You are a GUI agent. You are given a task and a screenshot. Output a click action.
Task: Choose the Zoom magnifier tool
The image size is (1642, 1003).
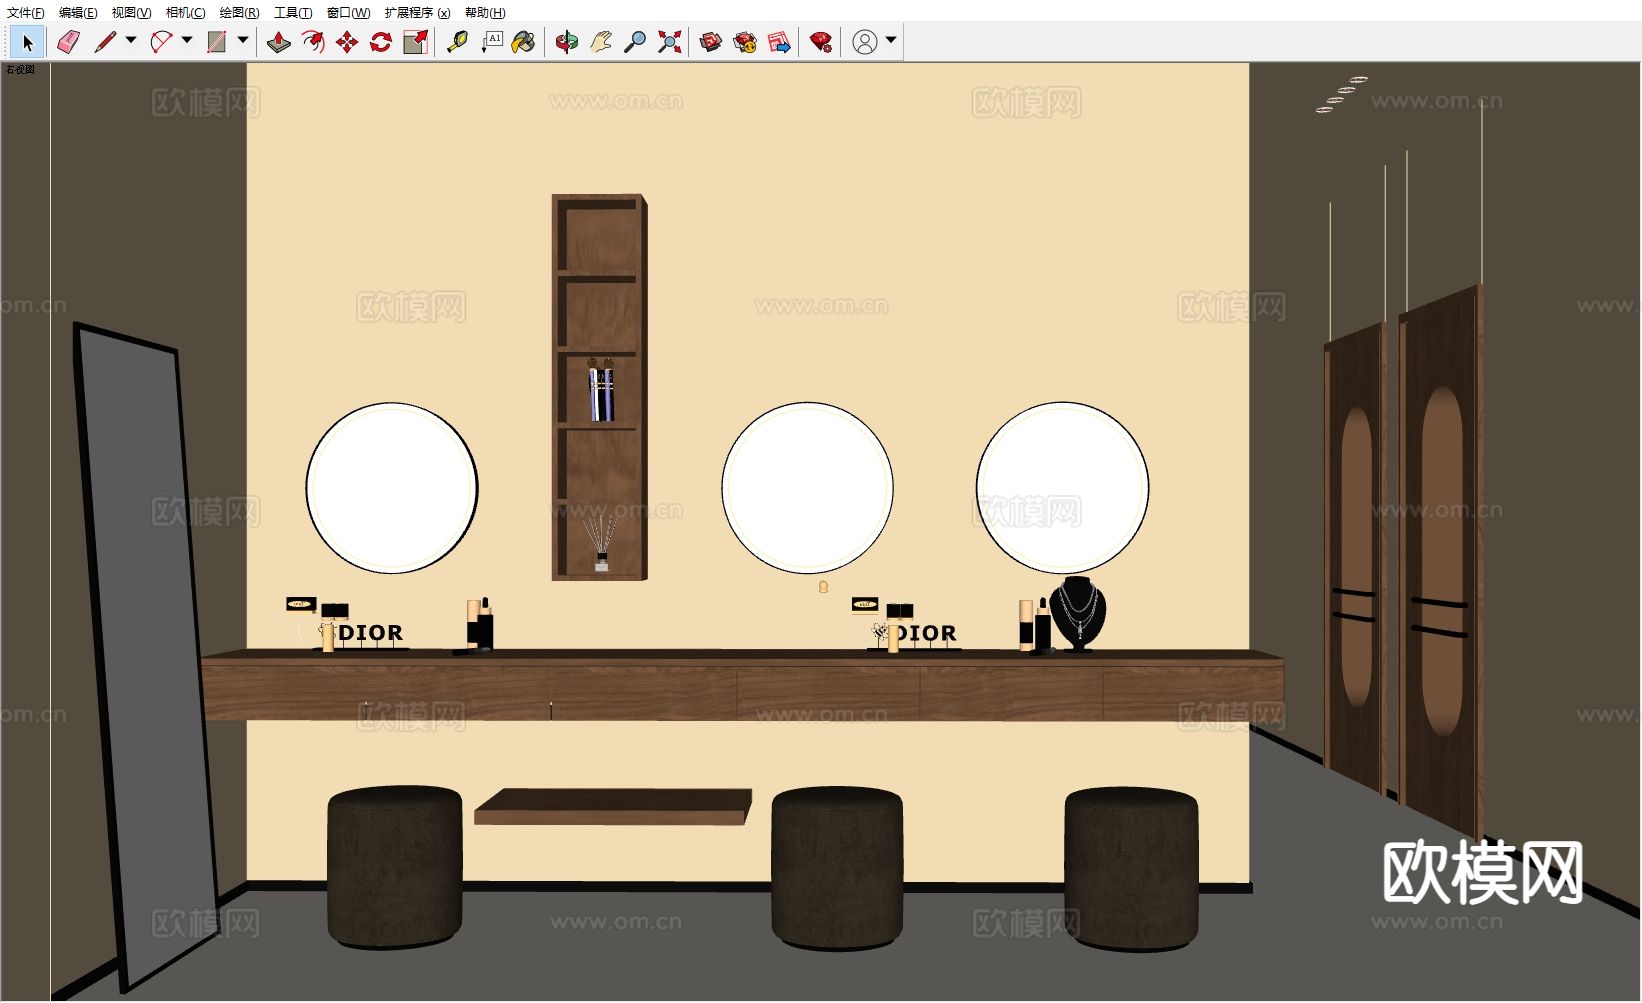tap(635, 42)
